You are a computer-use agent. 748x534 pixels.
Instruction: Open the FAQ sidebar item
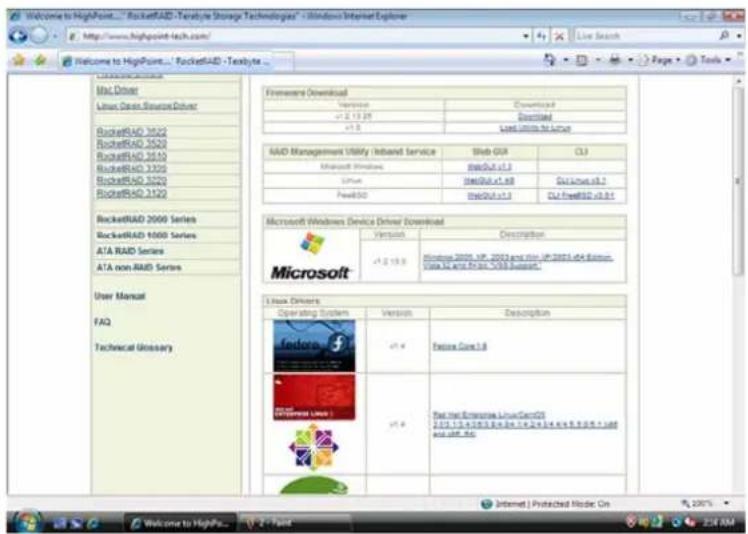point(102,322)
